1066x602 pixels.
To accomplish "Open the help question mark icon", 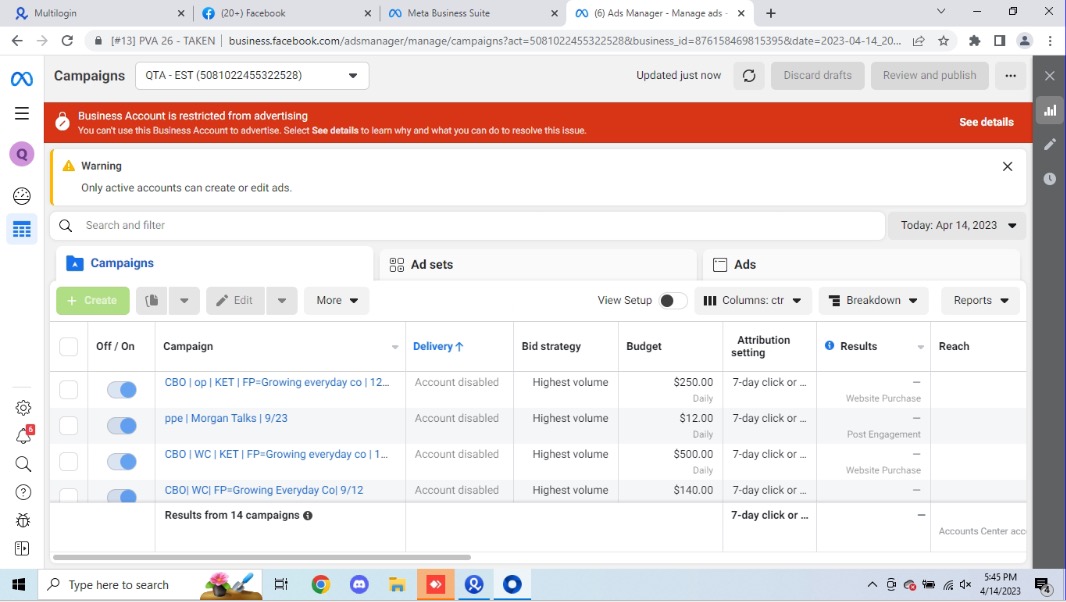I will pos(23,492).
